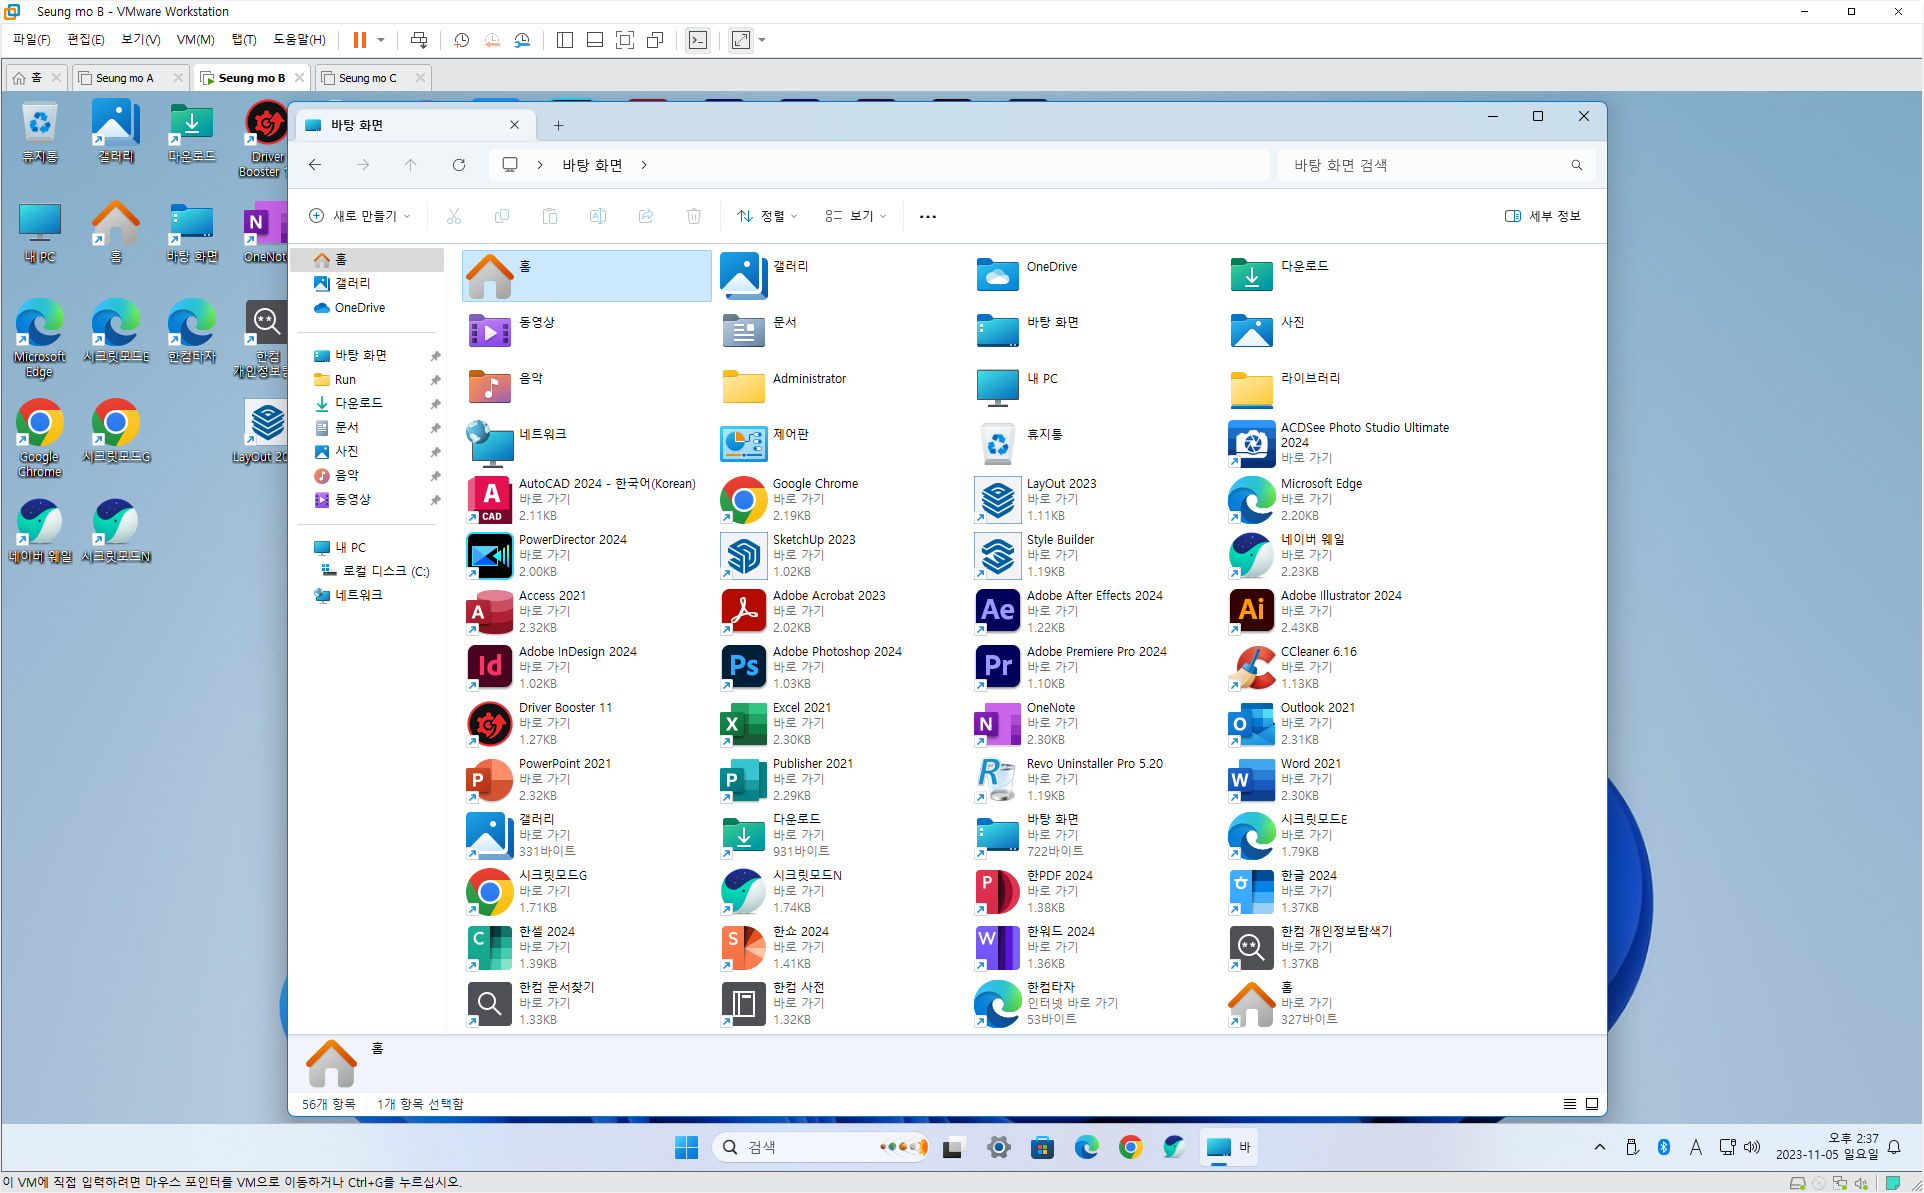Click the Adobe Illustrator 2024 icon

(x=1252, y=611)
